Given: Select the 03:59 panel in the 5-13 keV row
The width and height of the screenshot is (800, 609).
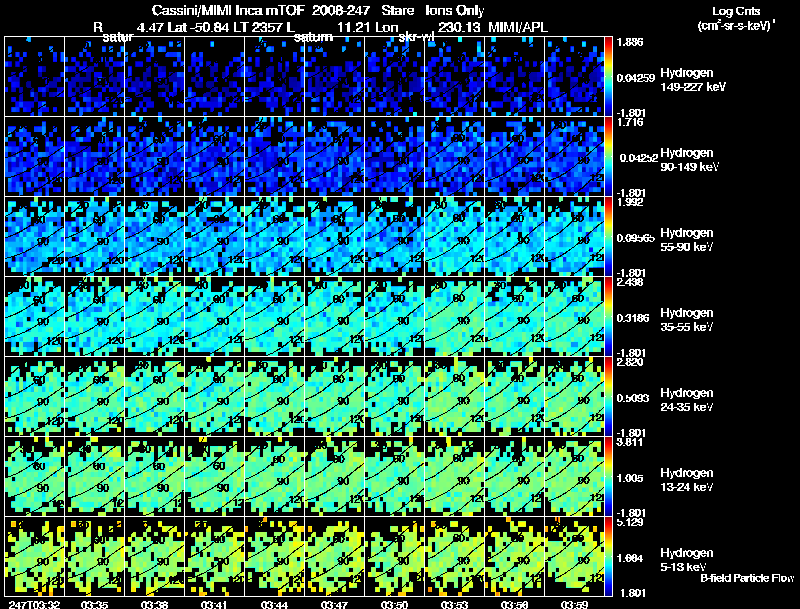Looking at the screenshot, I should pyautogui.click(x=574, y=556).
